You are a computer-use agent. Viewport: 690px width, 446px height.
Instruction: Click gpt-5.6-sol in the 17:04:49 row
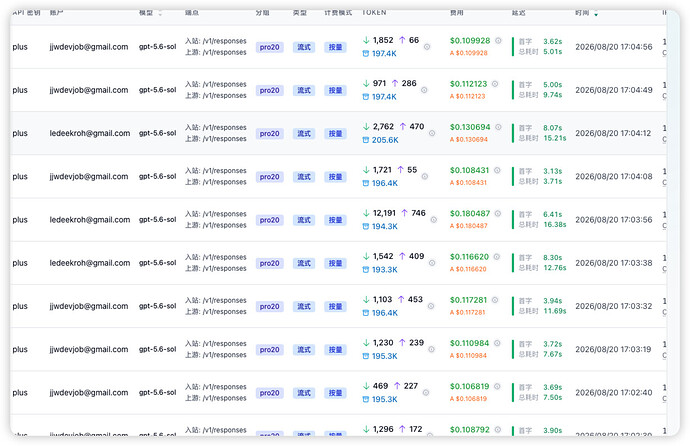[158, 90]
